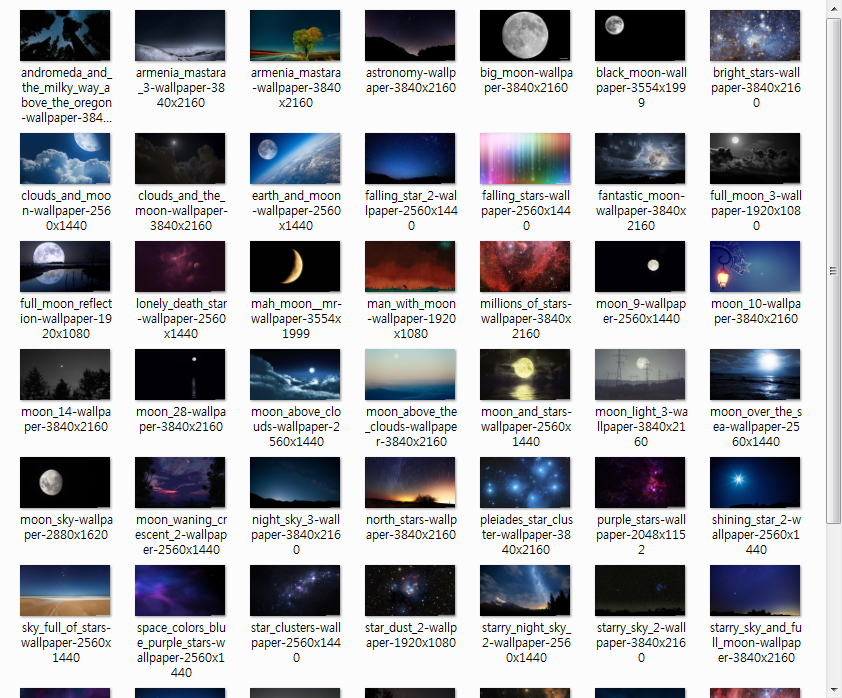Click the scrollbar down arrow
The height and width of the screenshot is (698, 842).
point(833,689)
